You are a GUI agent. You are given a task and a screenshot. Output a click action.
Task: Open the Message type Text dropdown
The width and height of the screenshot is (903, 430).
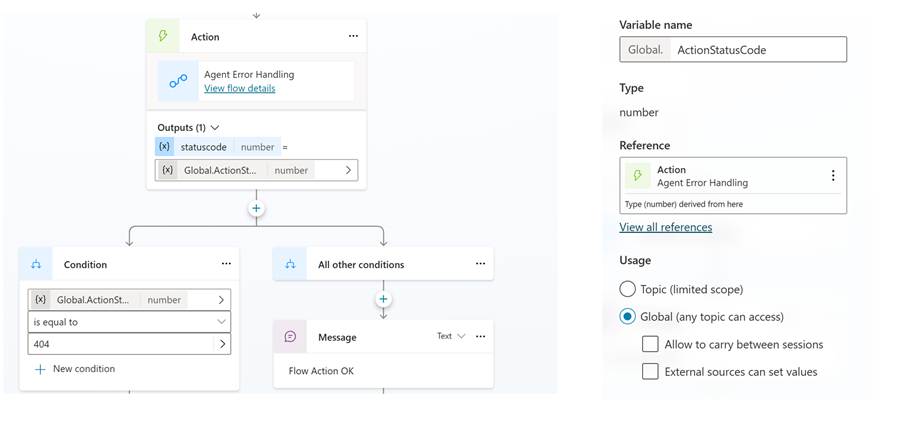[x=451, y=337]
